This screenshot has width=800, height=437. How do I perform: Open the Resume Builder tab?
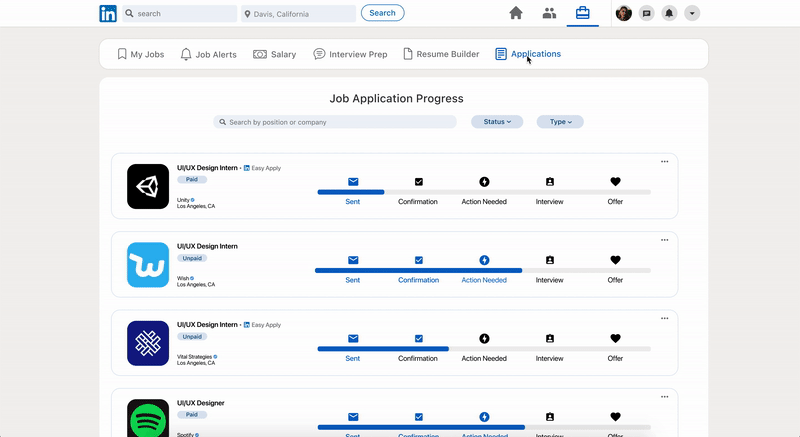[441, 54]
